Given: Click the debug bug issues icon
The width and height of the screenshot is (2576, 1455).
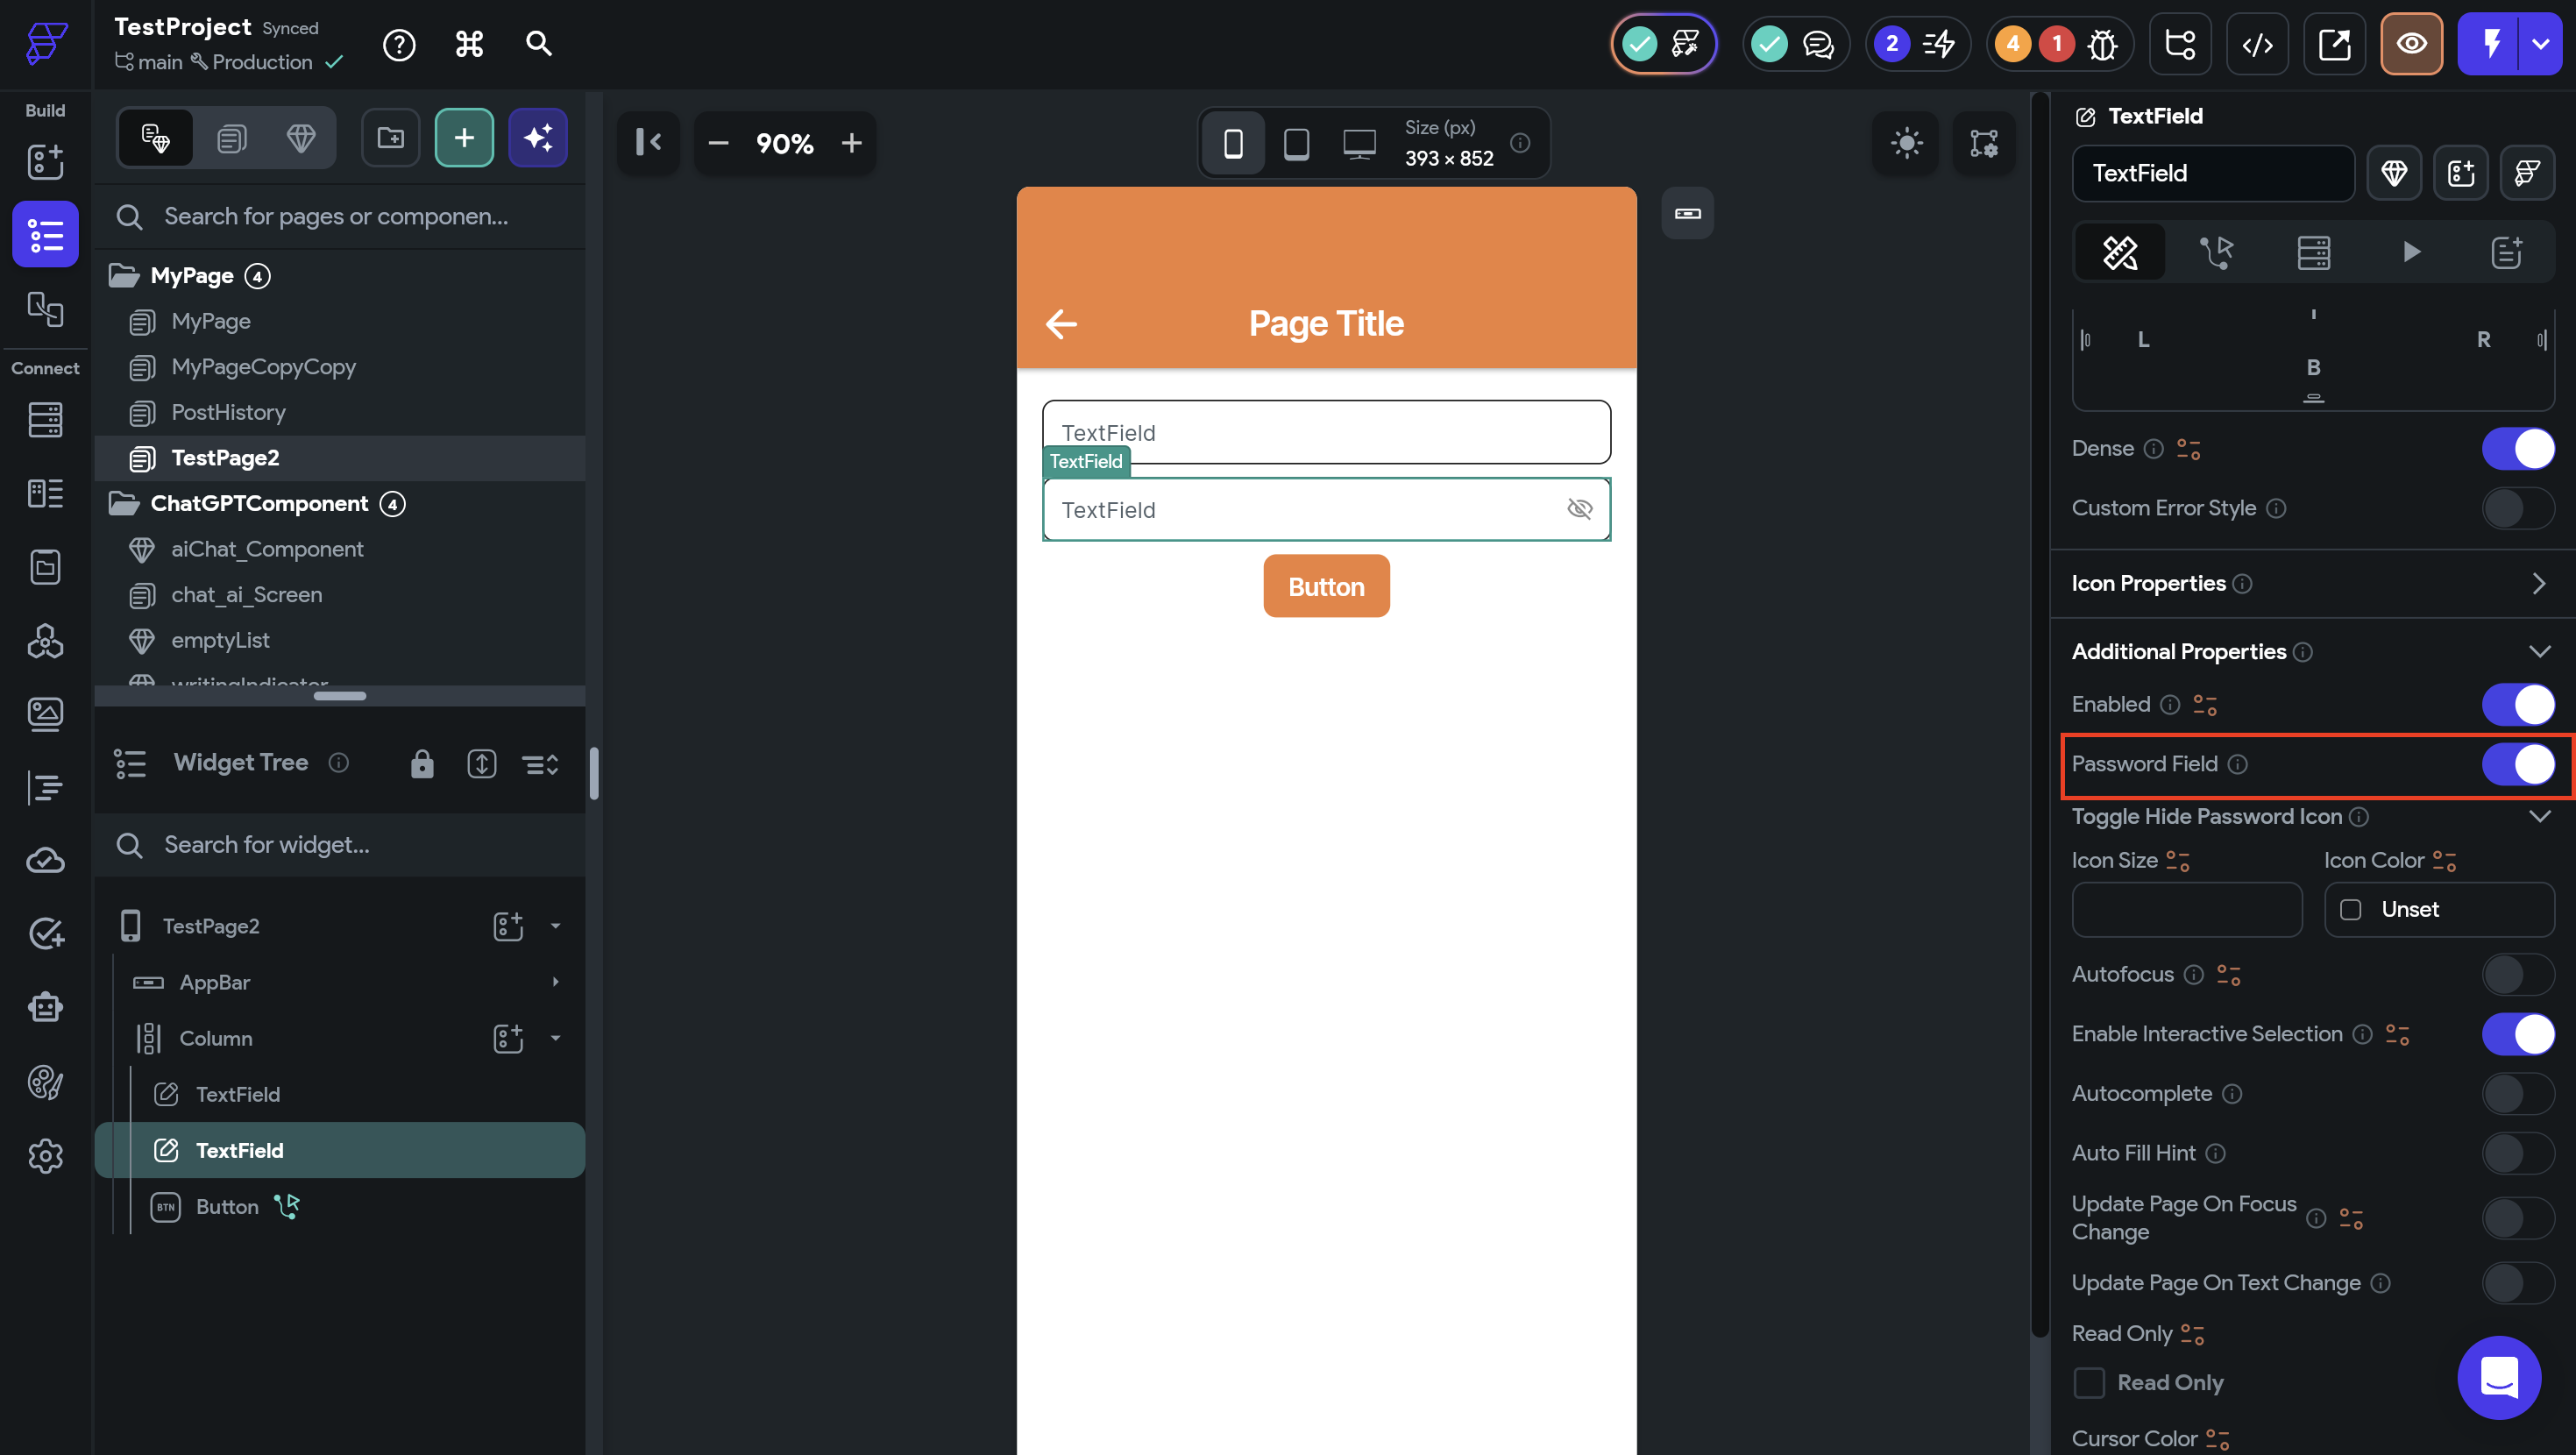Looking at the screenshot, I should click(2103, 44).
